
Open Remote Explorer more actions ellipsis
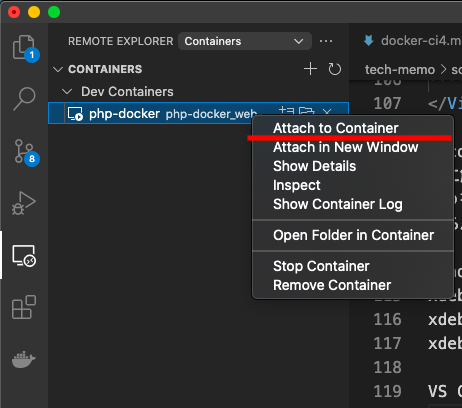(x=326, y=41)
